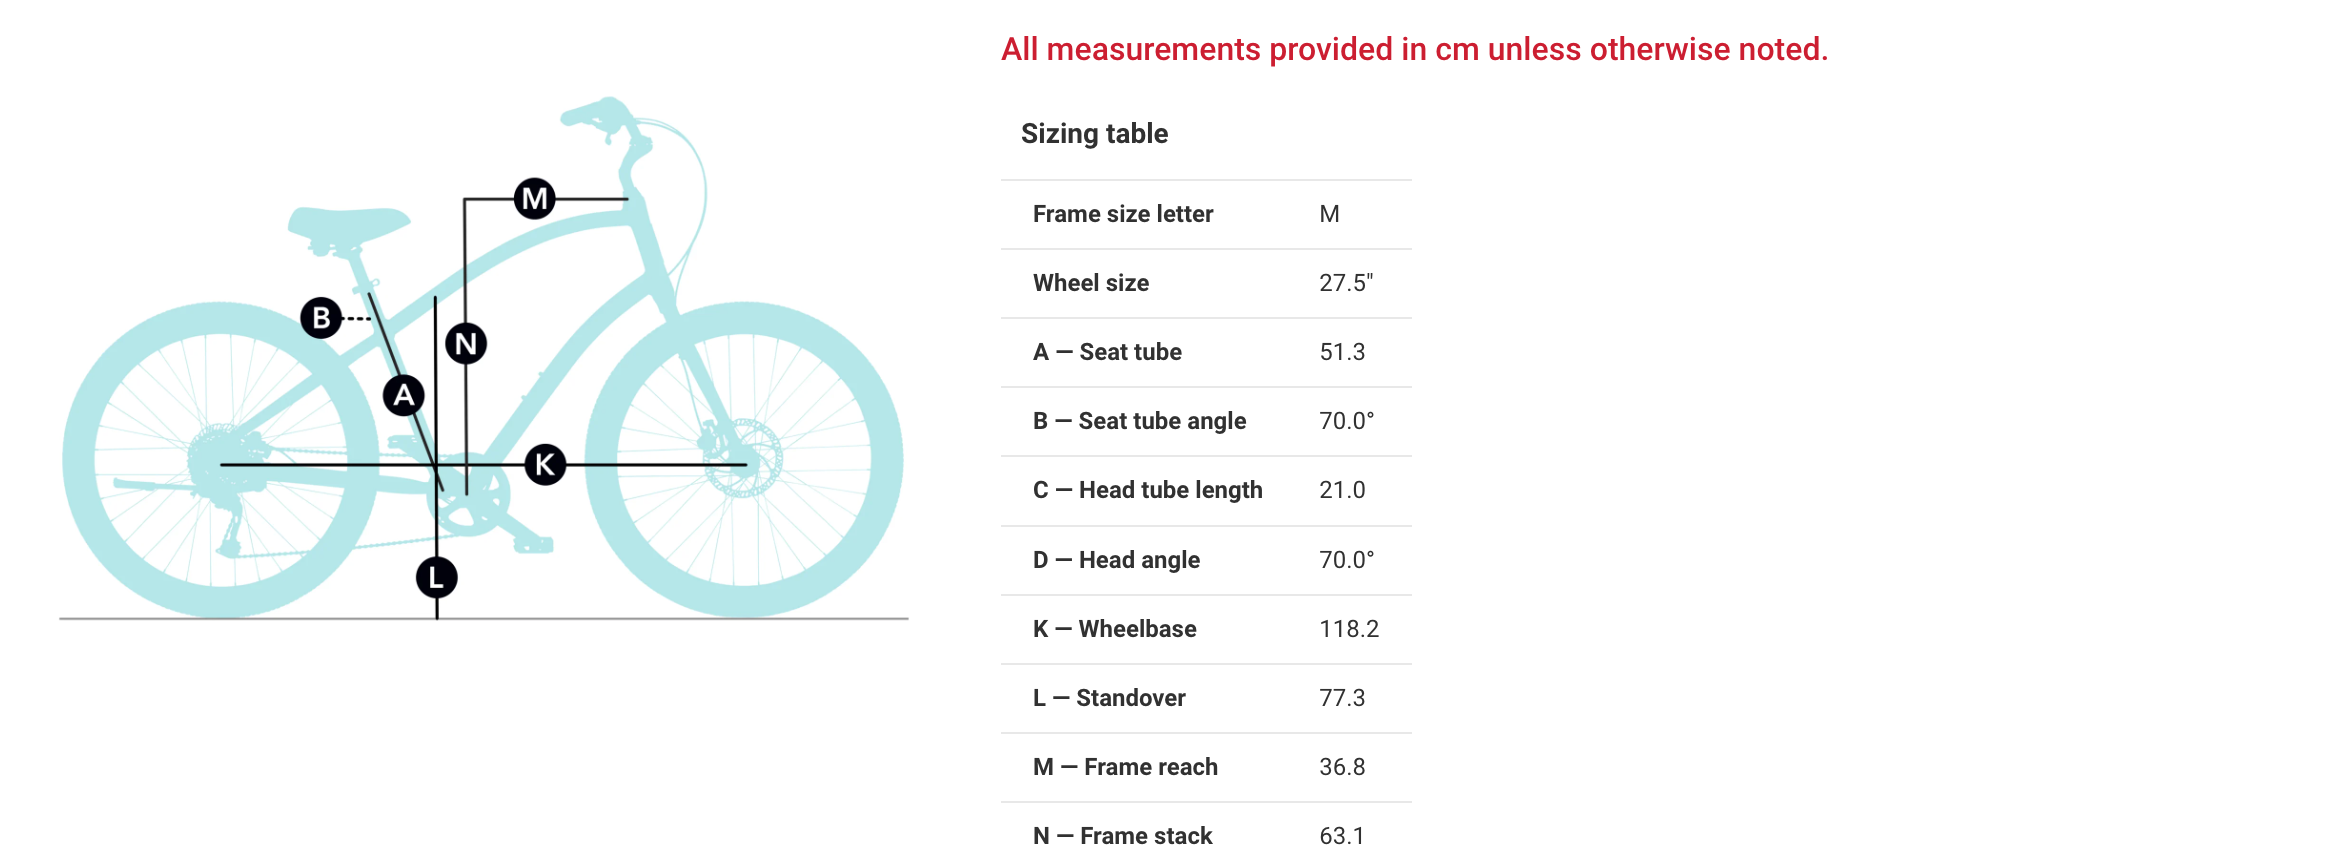This screenshot has width=2338, height=866.
Task: Select the Sizing table heading
Action: coord(1094,134)
